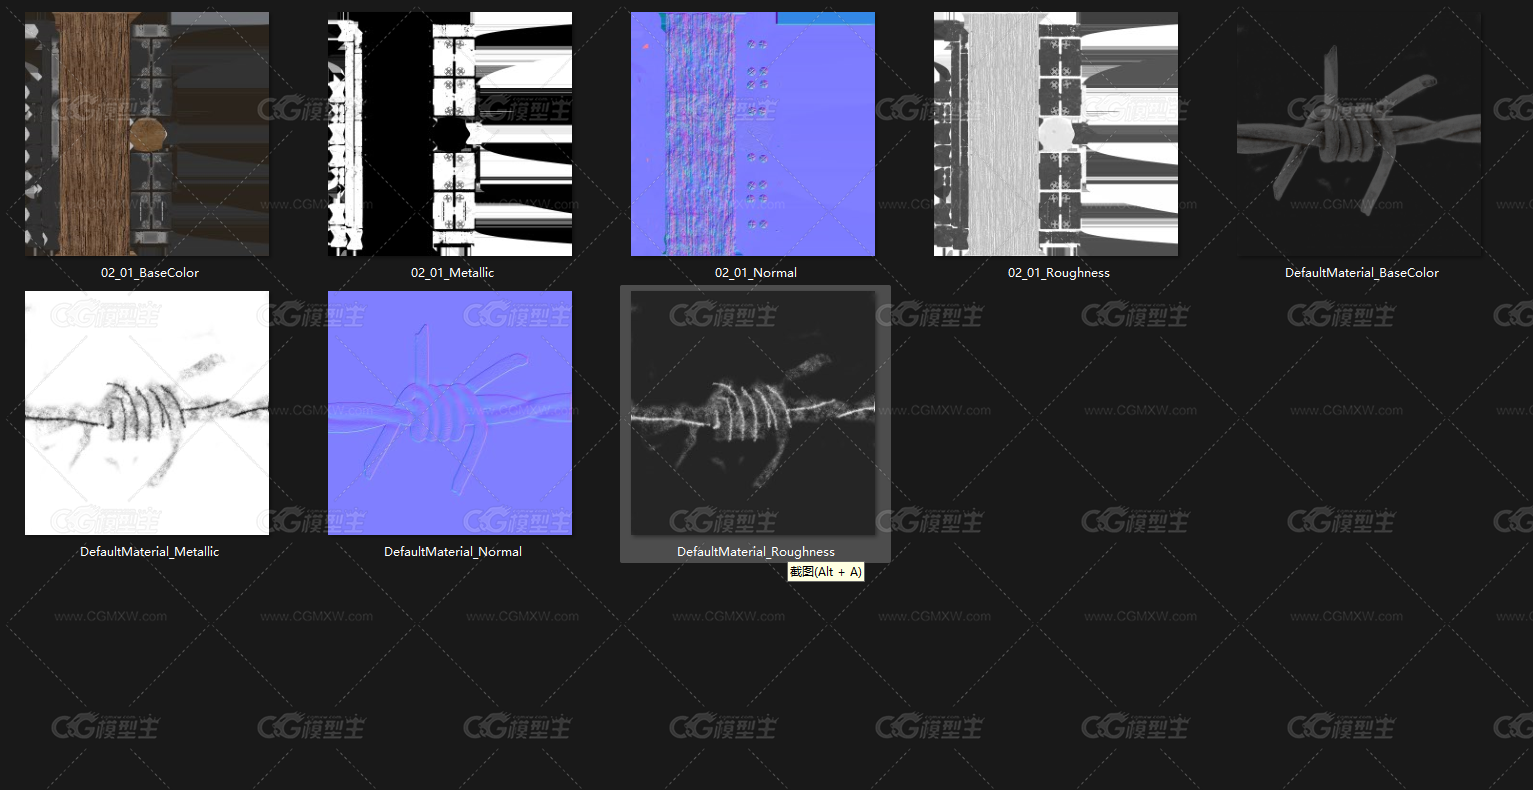Select the DefaultMaterial_Roughness thumbnail
The height and width of the screenshot is (790, 1533).
(x=753, y=413)
